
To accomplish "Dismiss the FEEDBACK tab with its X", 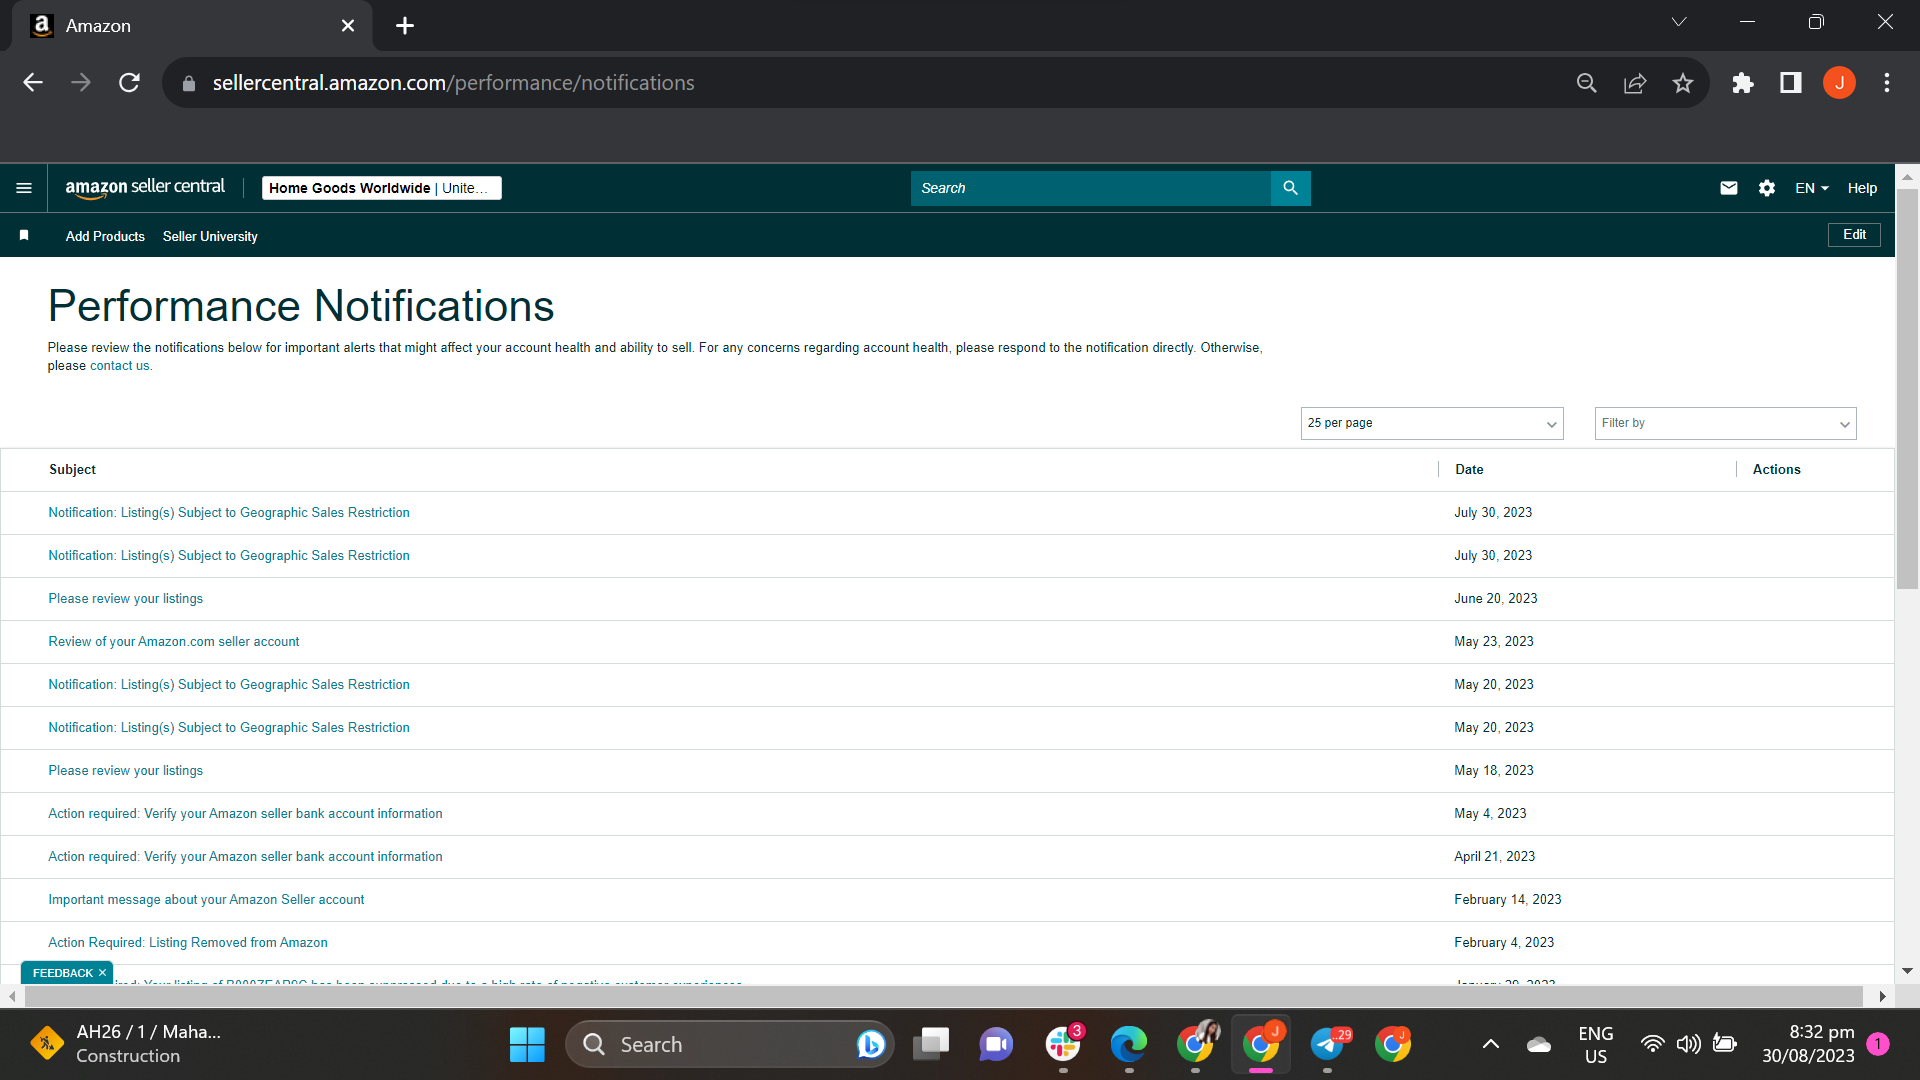I will (102, 973).
